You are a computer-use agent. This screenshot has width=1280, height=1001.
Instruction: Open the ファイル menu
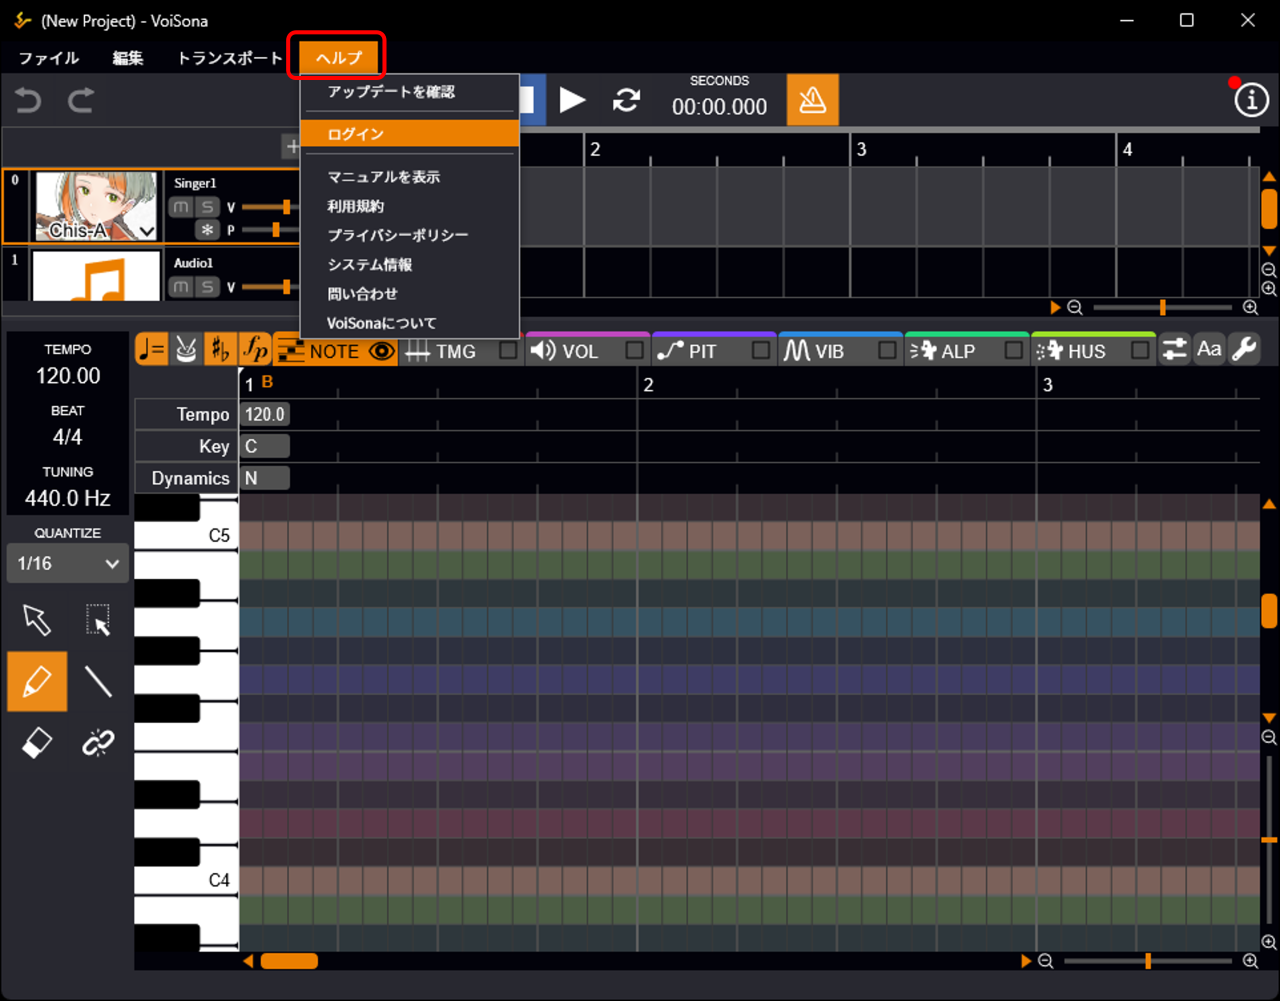49,58
